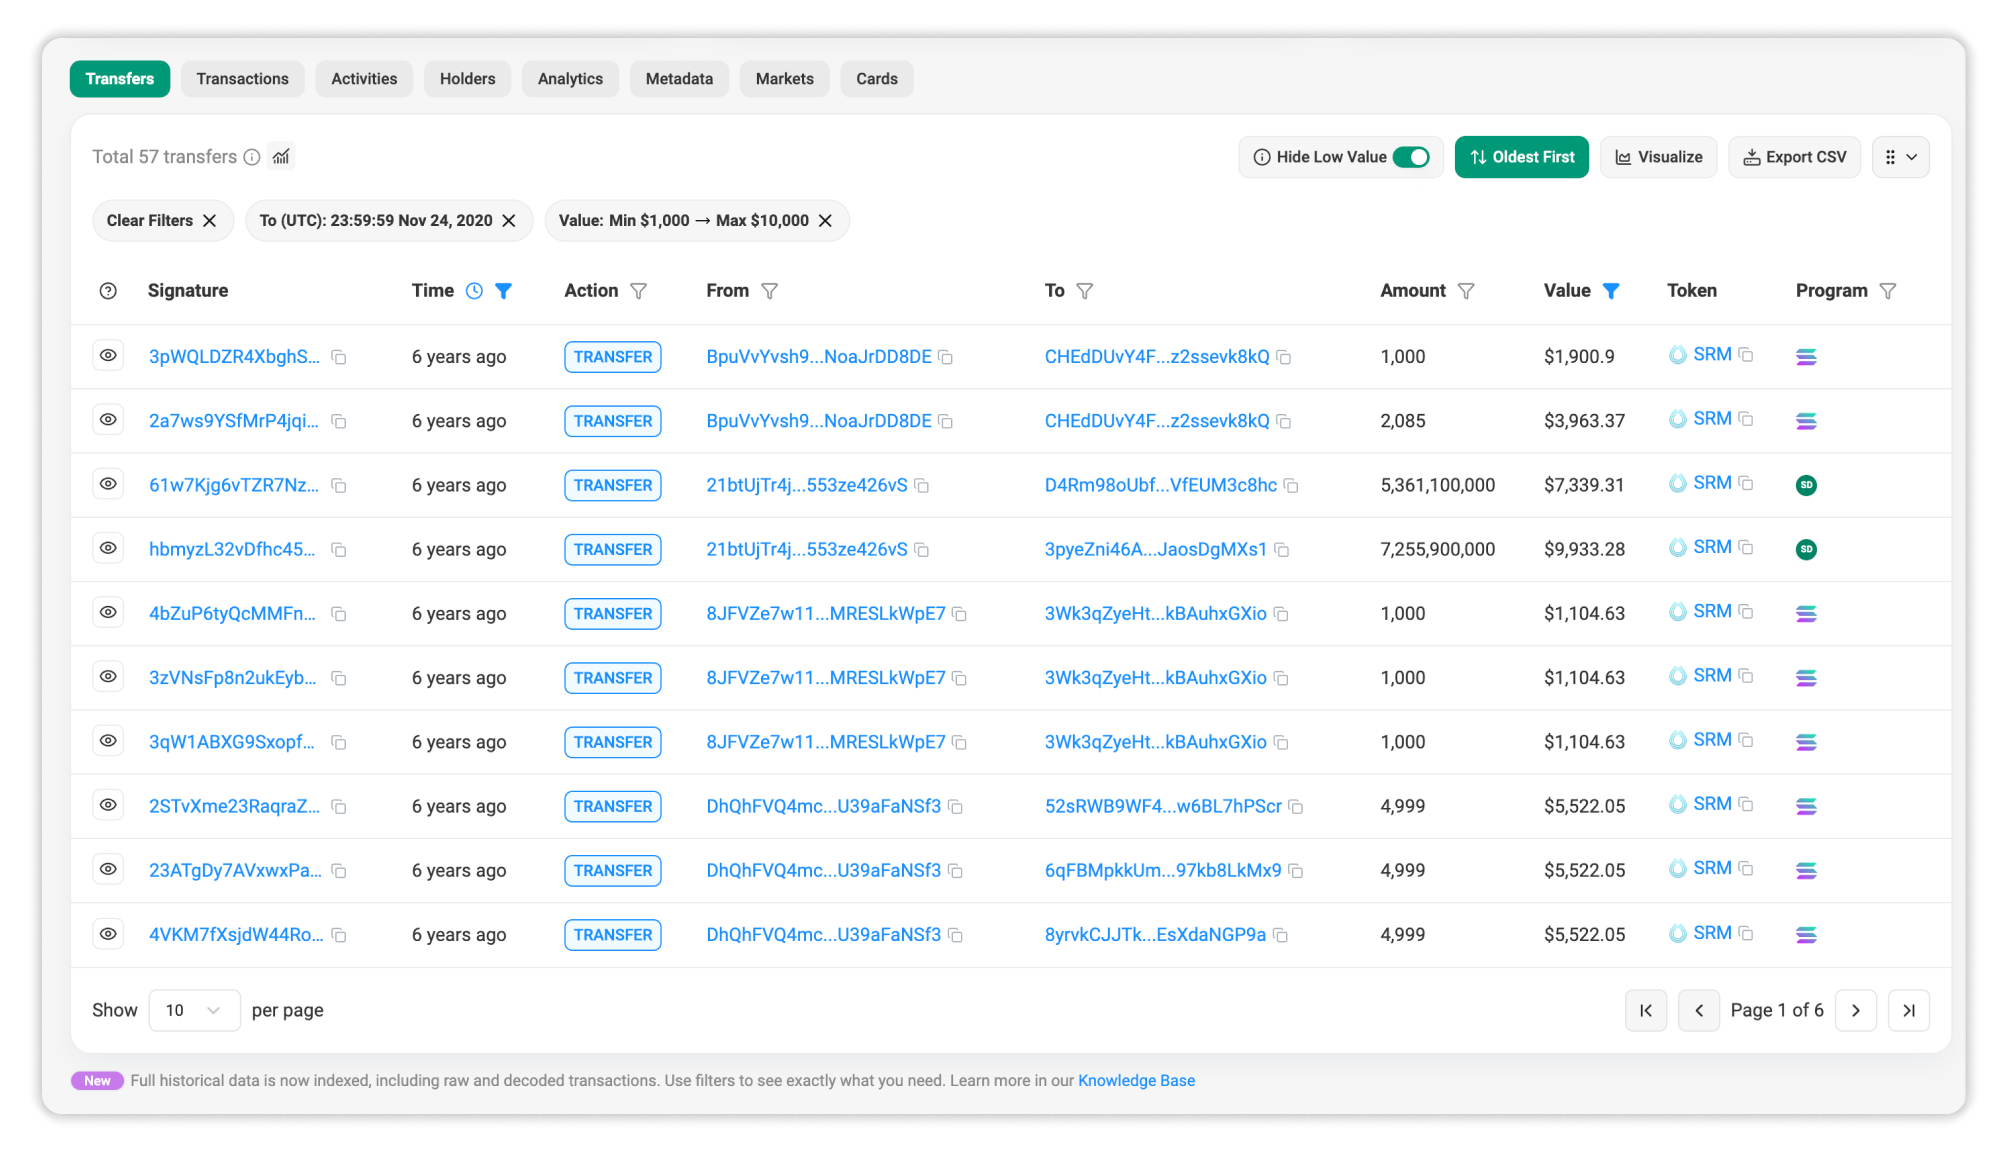This screenshot has height=1154, width=2008.
Task: Open the Markets tab
Action: coord(785,79)
